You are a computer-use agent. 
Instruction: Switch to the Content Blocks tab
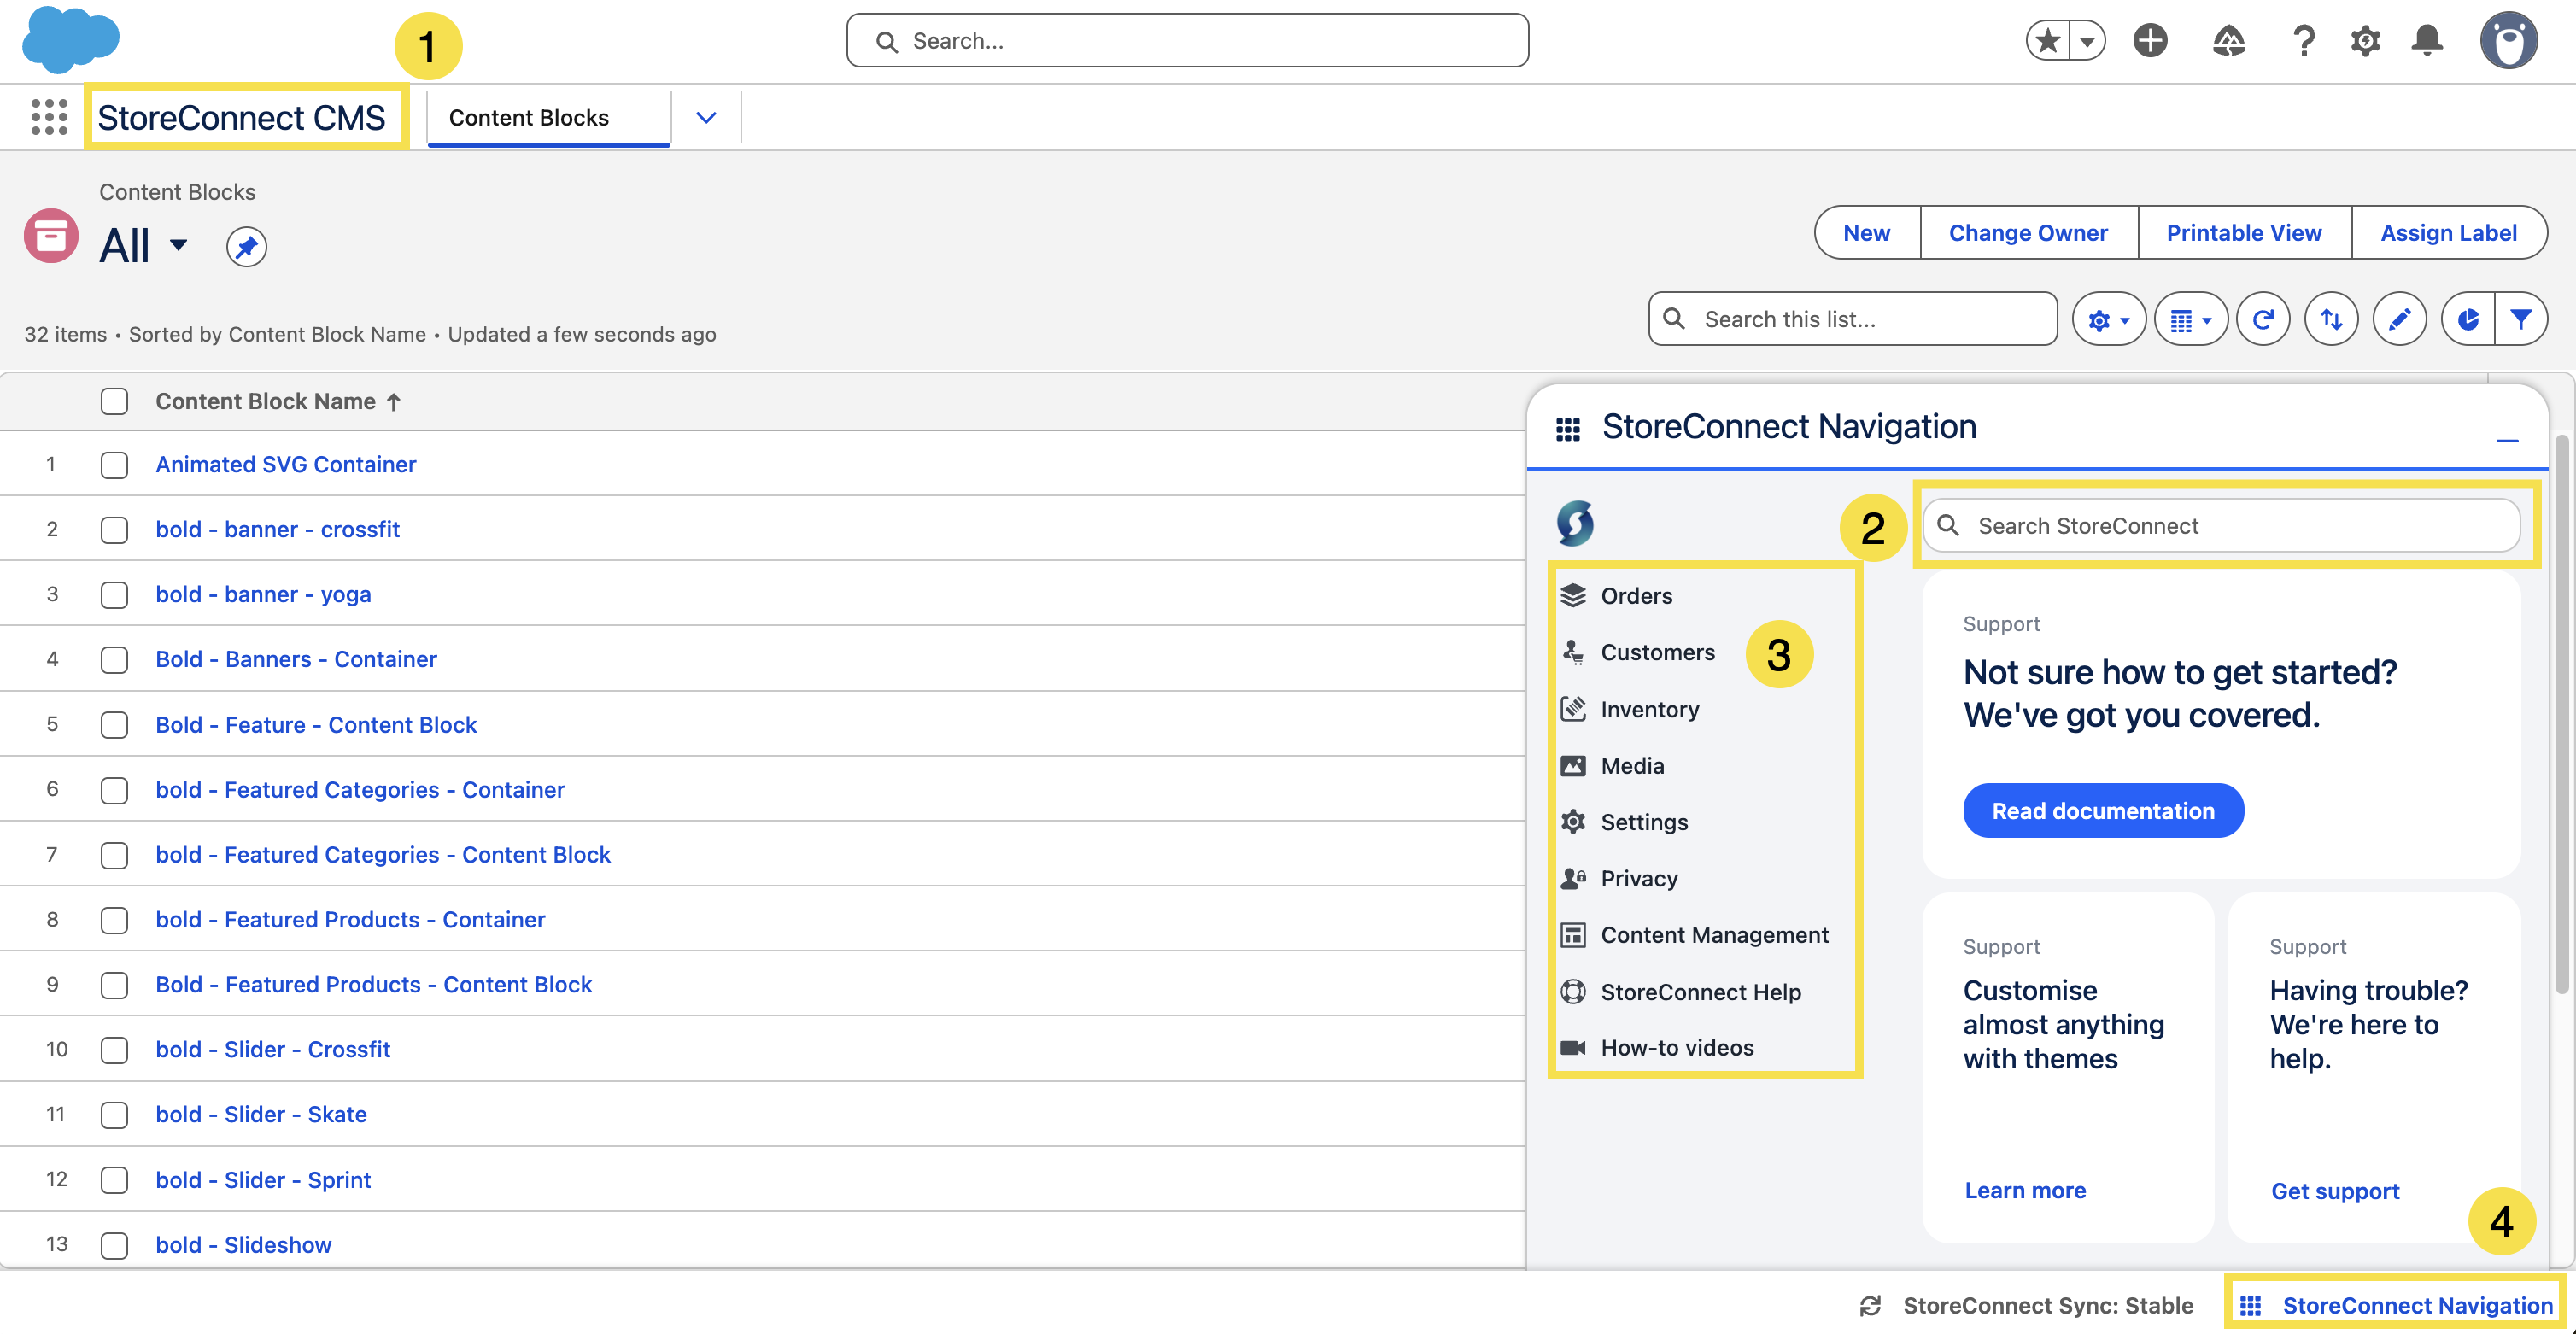528,117
